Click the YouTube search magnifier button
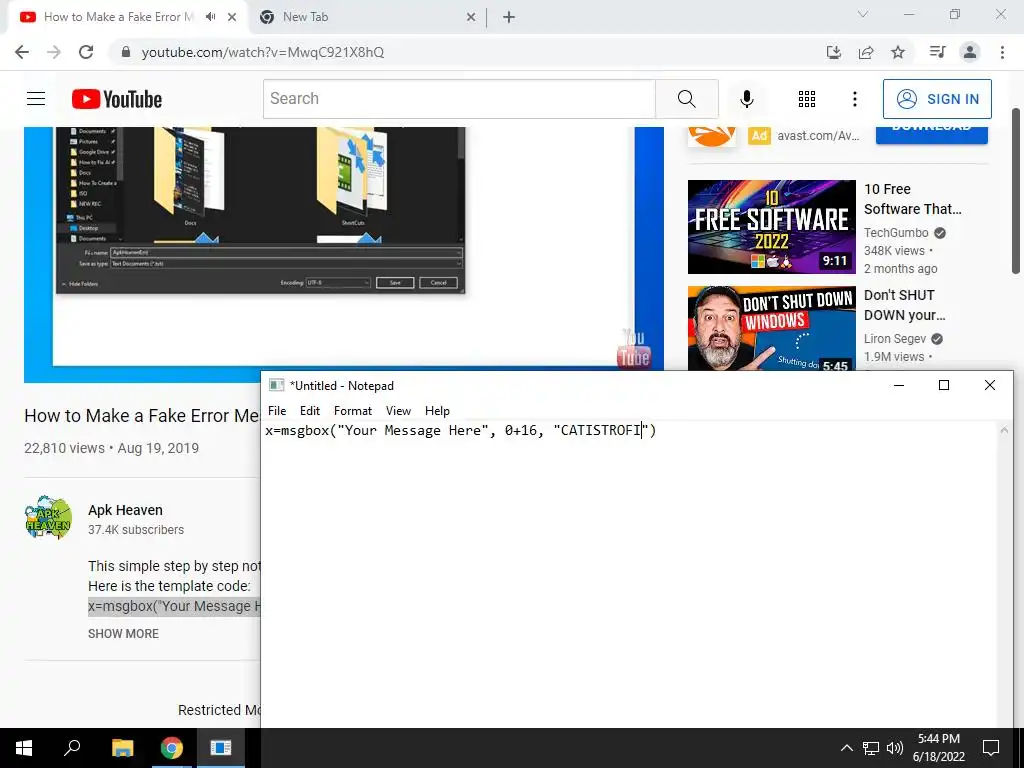This screenshot has width=1024, height=768. pyautogui.click(x=686, y=99)
